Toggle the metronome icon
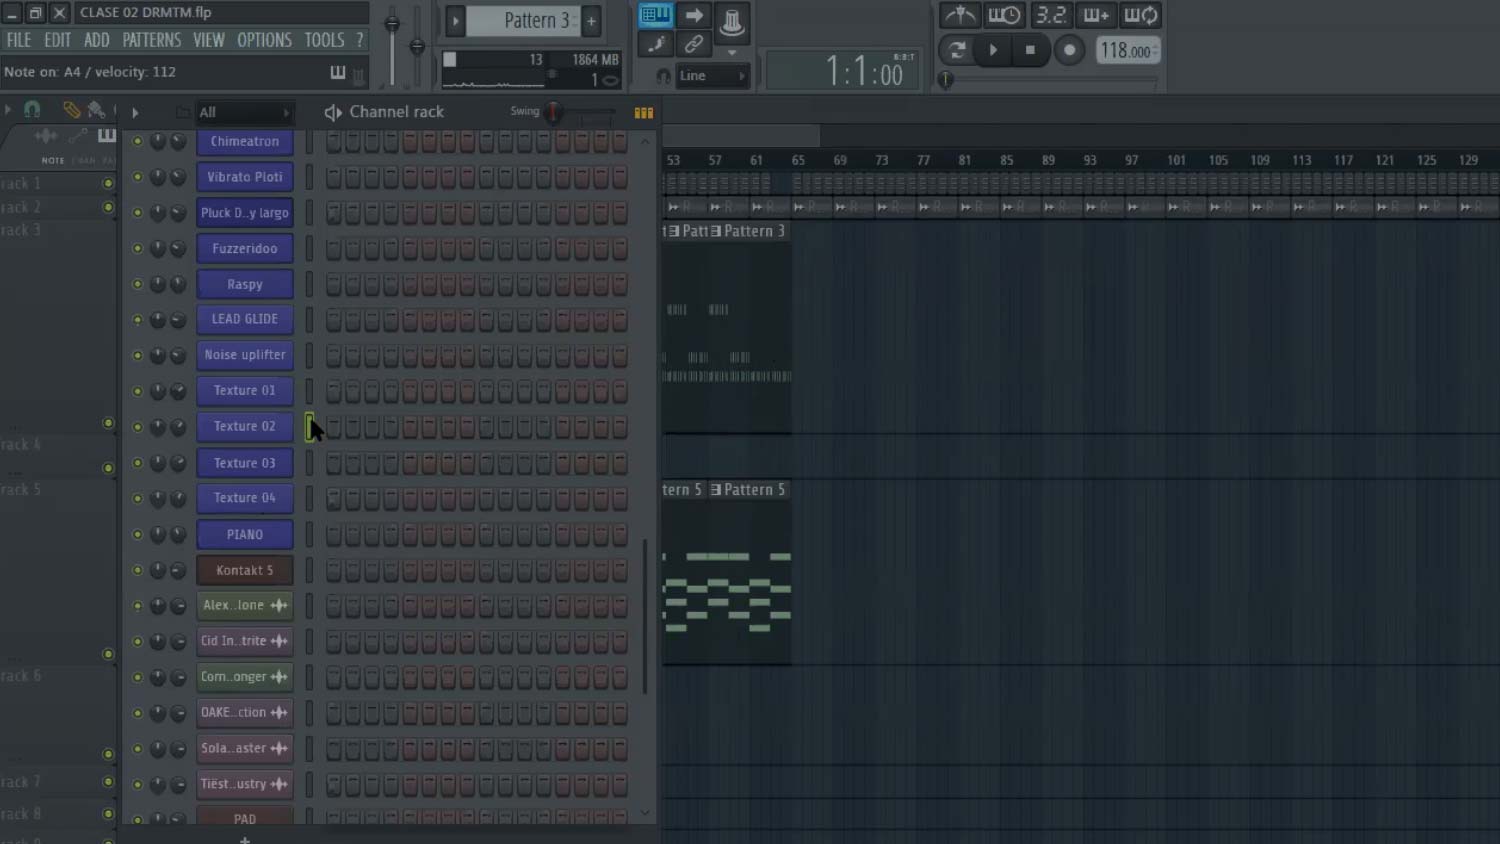Screen dimensions: 1500x844 960,15
